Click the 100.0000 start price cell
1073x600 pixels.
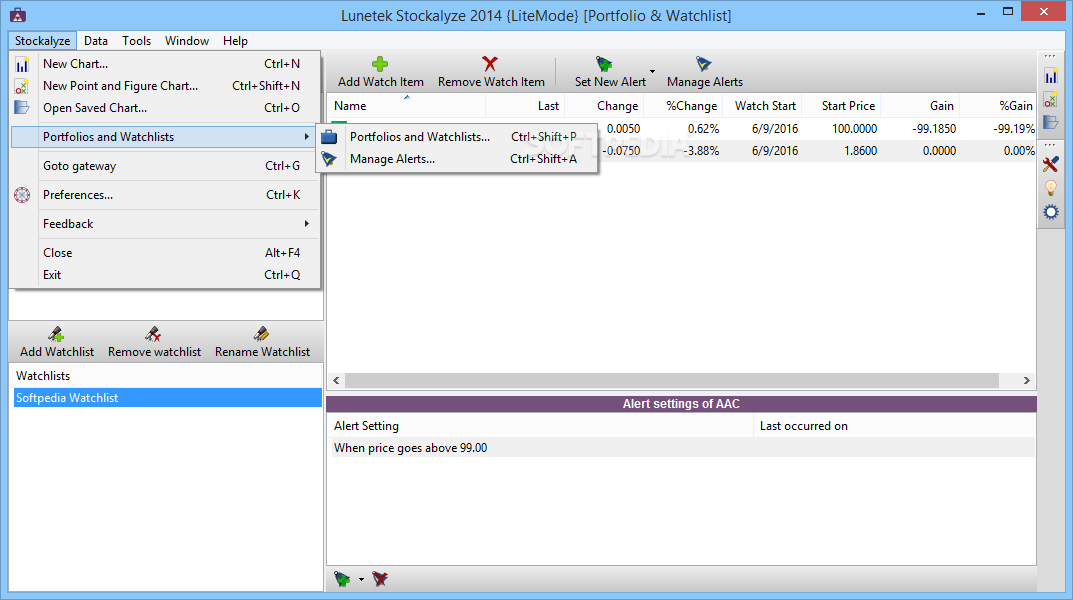(x=855, y=129)
